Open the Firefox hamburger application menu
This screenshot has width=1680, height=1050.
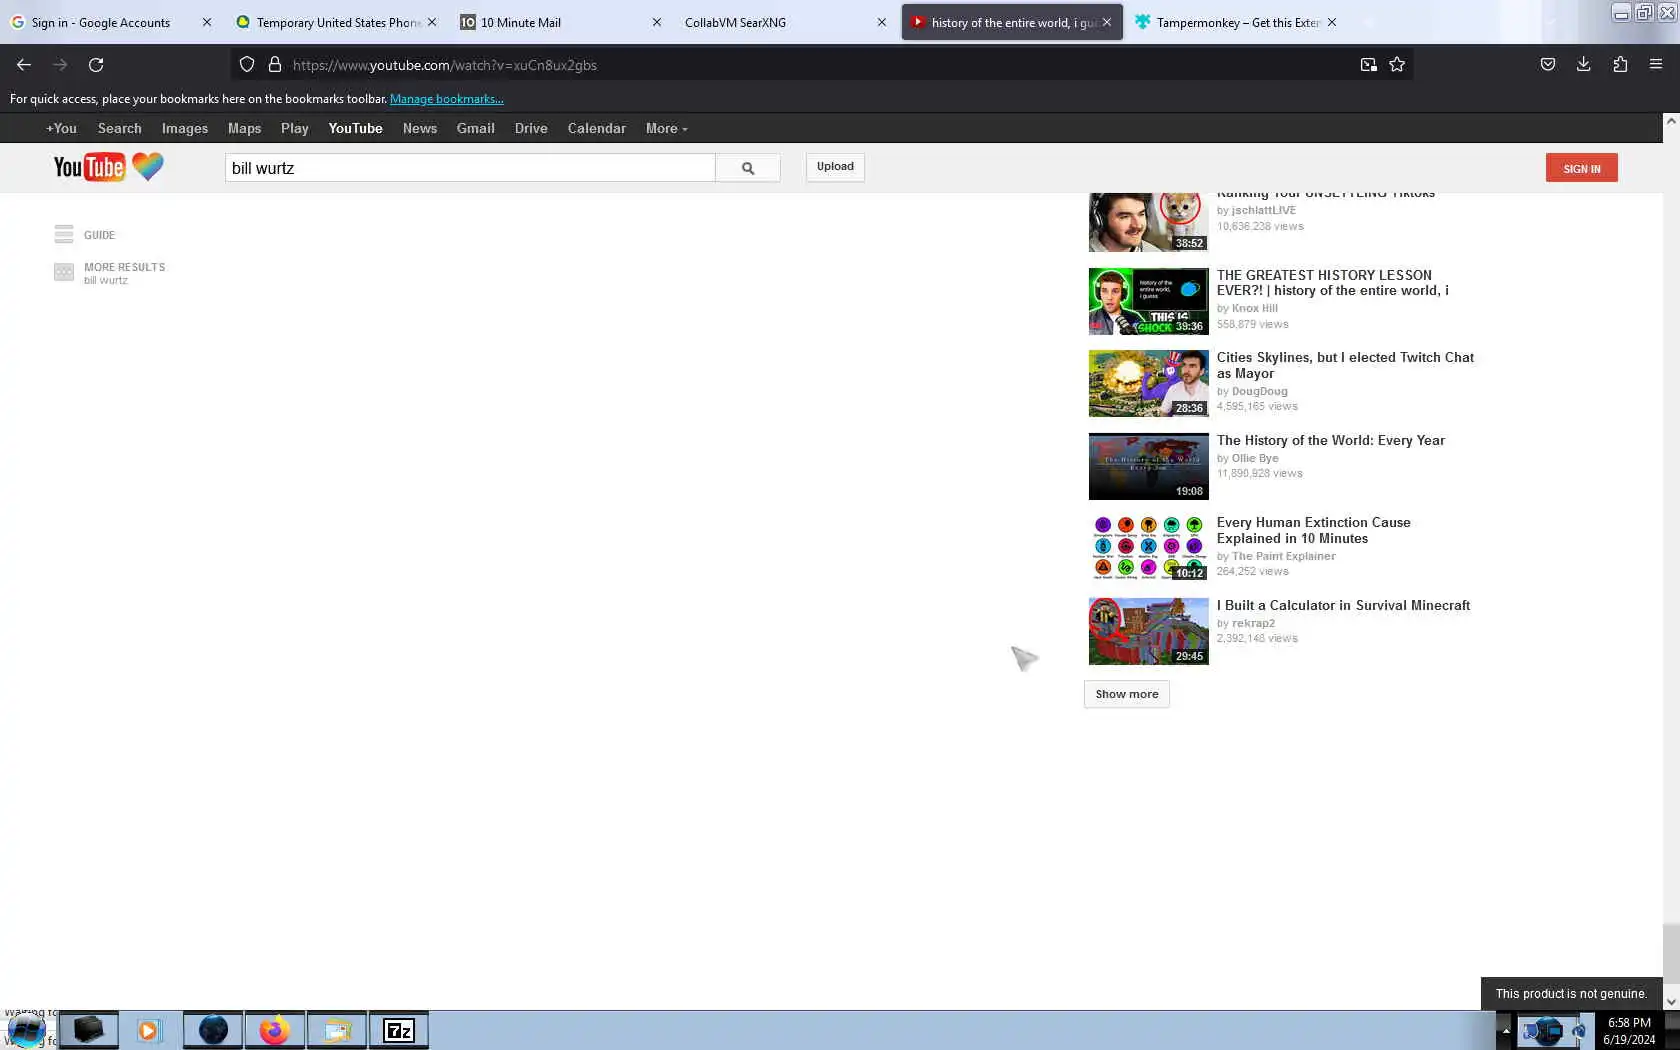[x=1656, y=65]
